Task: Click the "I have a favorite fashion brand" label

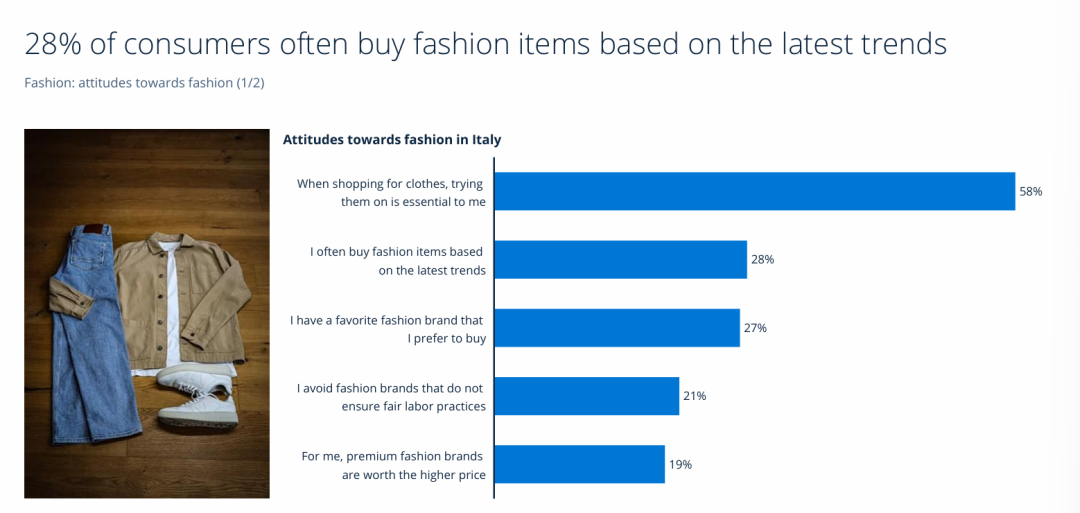Action: 387,328
